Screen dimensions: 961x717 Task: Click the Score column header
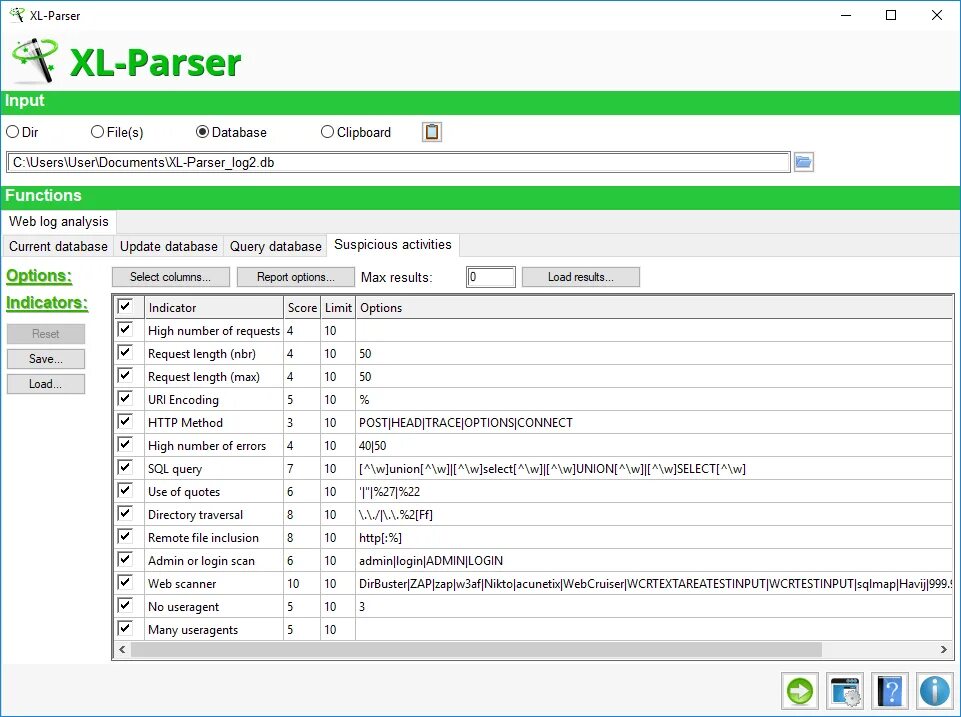pyautogui.click(x=302, y=308)
